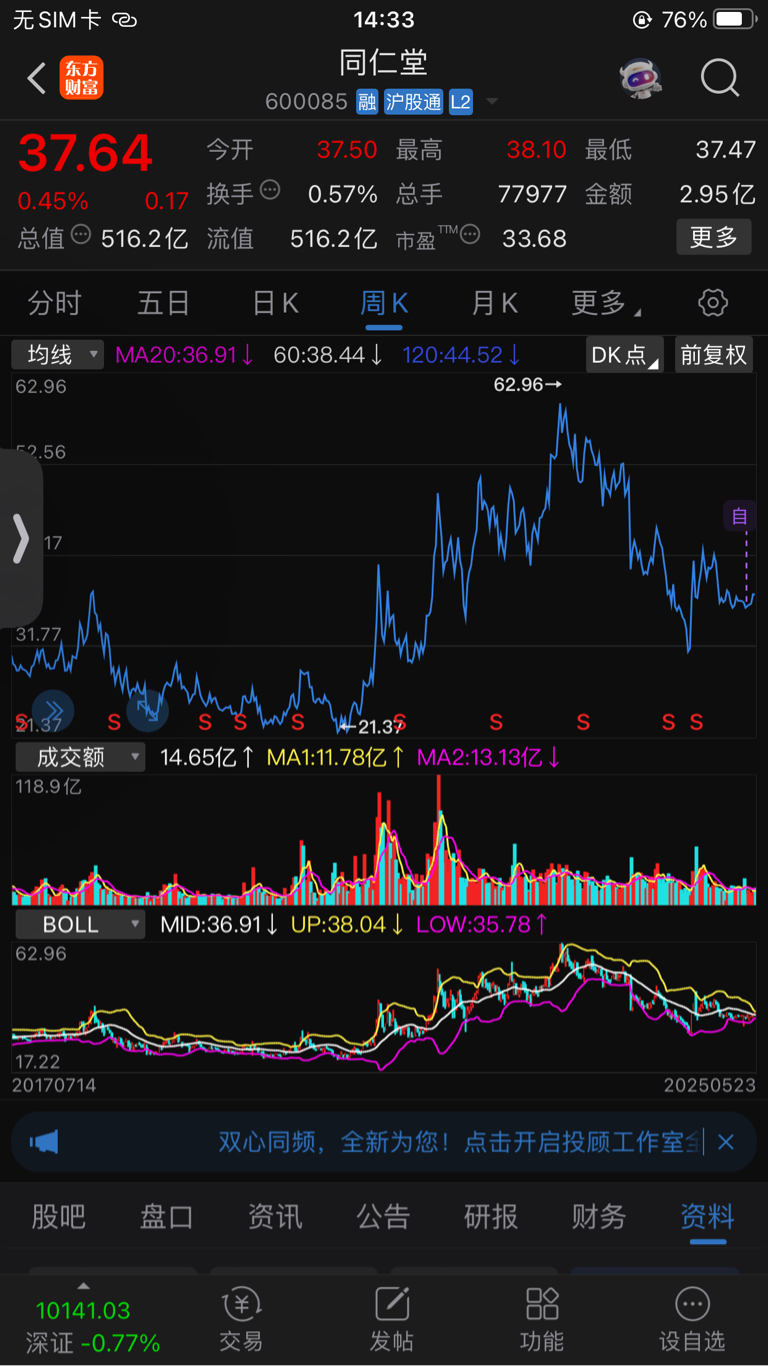Open the 成交额 indicator dropdown

[x=80, y=757]
